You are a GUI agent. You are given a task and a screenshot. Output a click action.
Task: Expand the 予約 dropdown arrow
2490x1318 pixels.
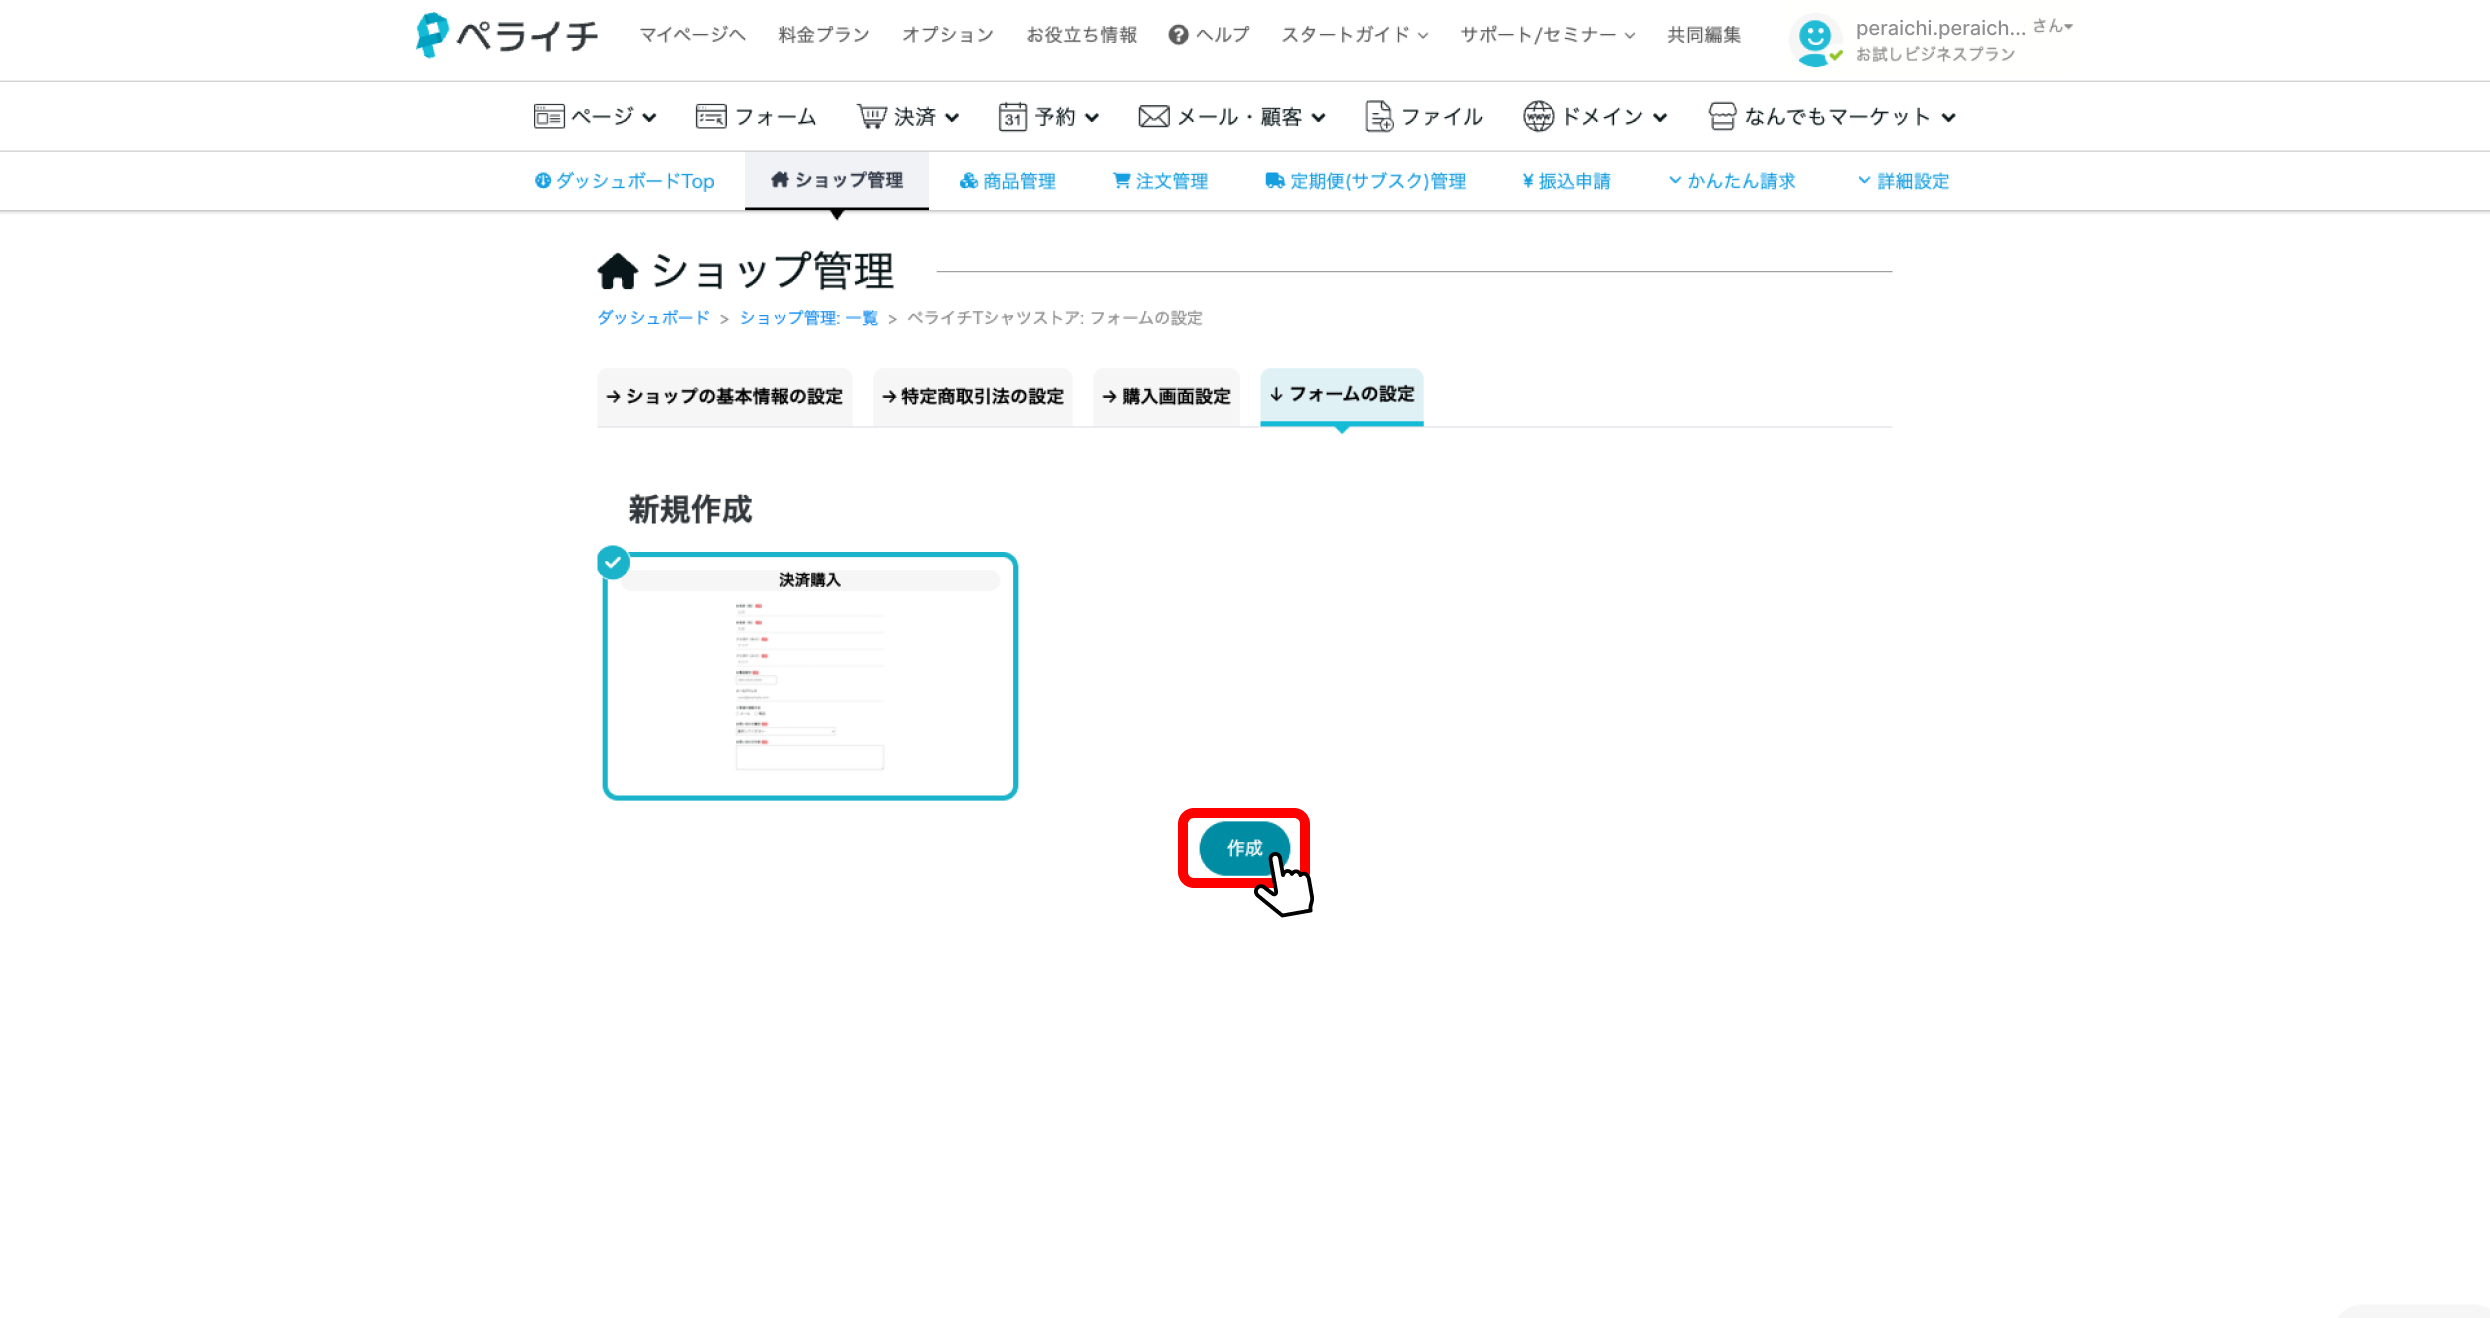coord(1092,118)
